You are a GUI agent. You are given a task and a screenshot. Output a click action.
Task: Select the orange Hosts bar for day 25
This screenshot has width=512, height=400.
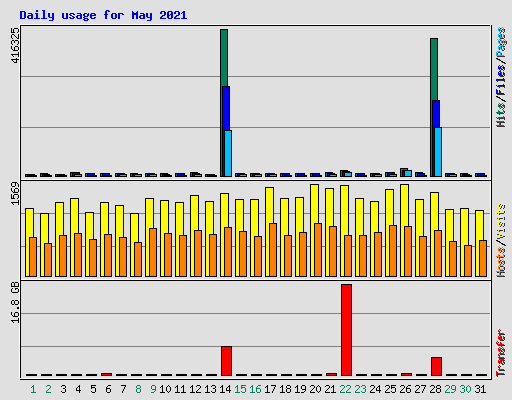coord(393,251)
